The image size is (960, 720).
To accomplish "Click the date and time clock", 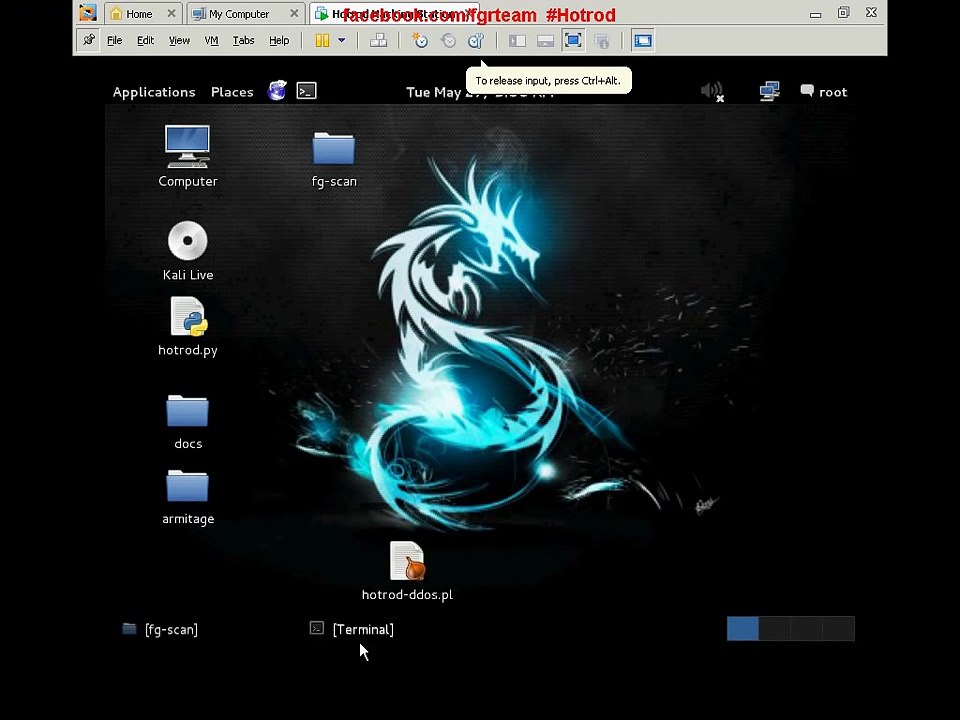I will pos(479,92).
